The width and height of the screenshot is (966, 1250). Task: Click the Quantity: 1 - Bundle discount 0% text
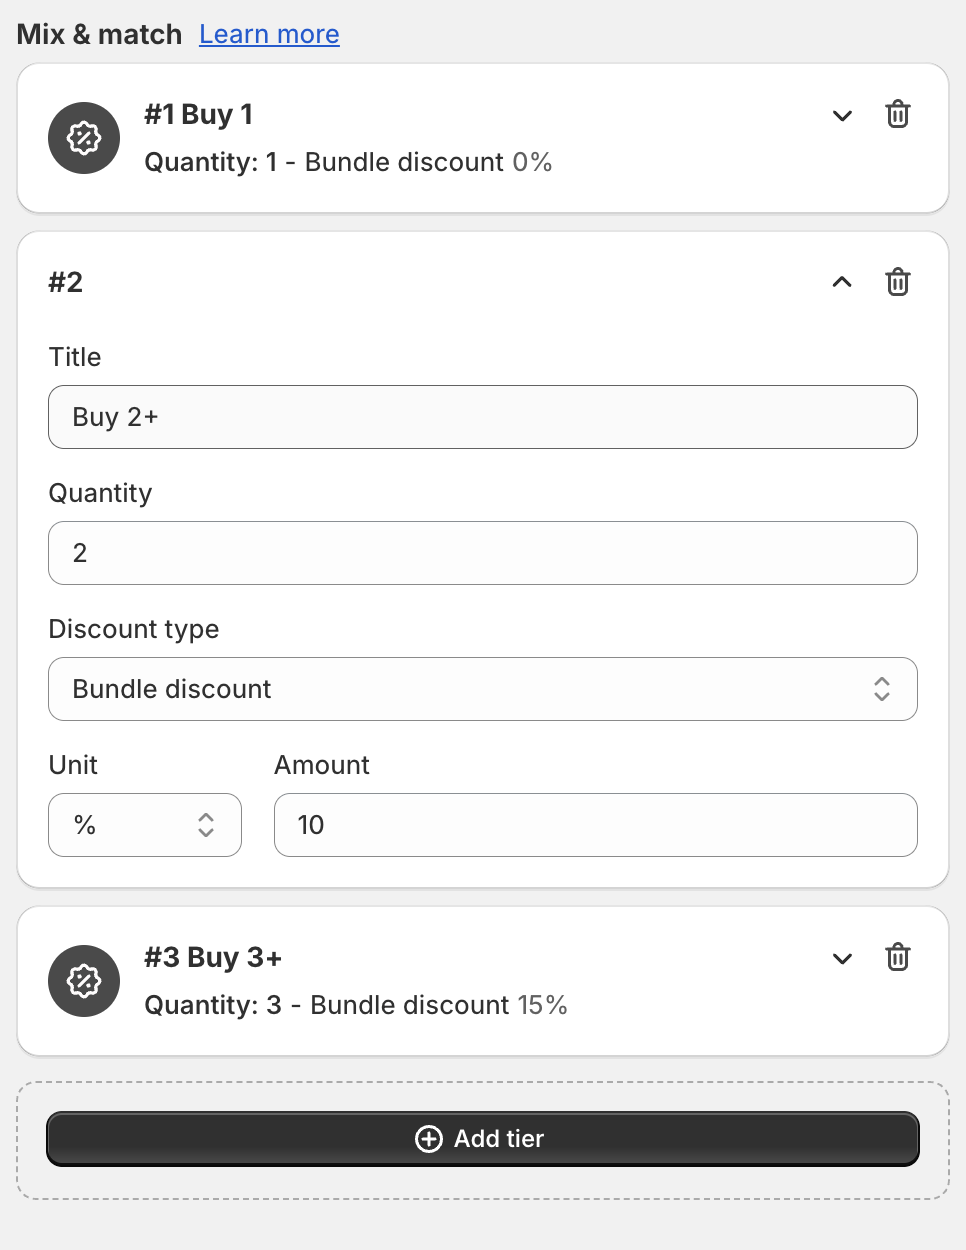(348, 162)
